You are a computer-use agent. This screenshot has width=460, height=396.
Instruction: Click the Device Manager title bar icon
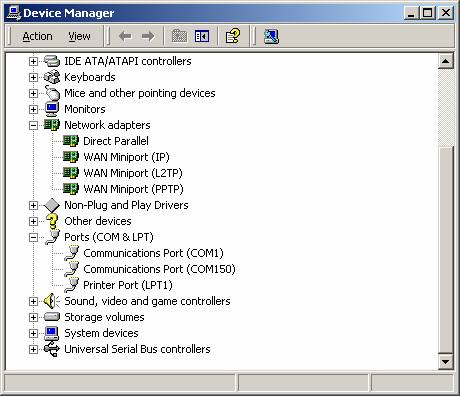pos(13,13)
